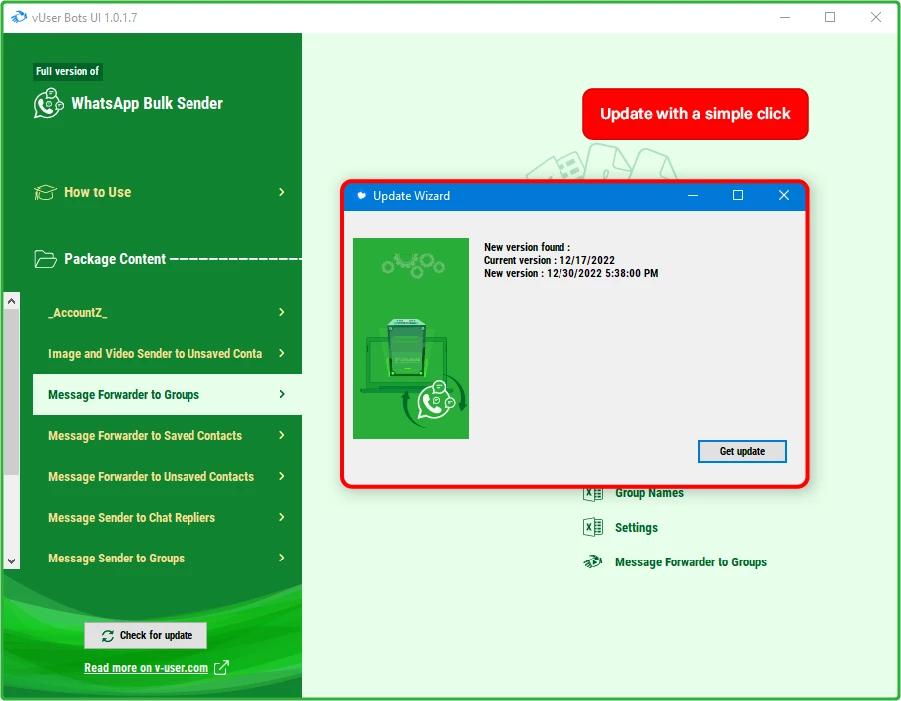Expand the Message Forwarder to Groups chevron
Viewport: 901px width, 701px height.
coord(282,394)
